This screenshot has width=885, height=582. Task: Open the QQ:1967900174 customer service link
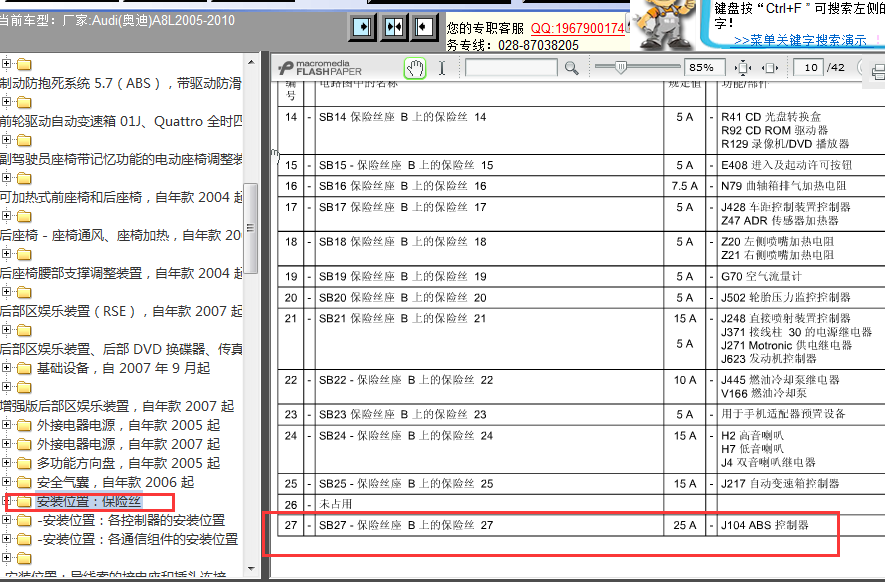(577, 28)
